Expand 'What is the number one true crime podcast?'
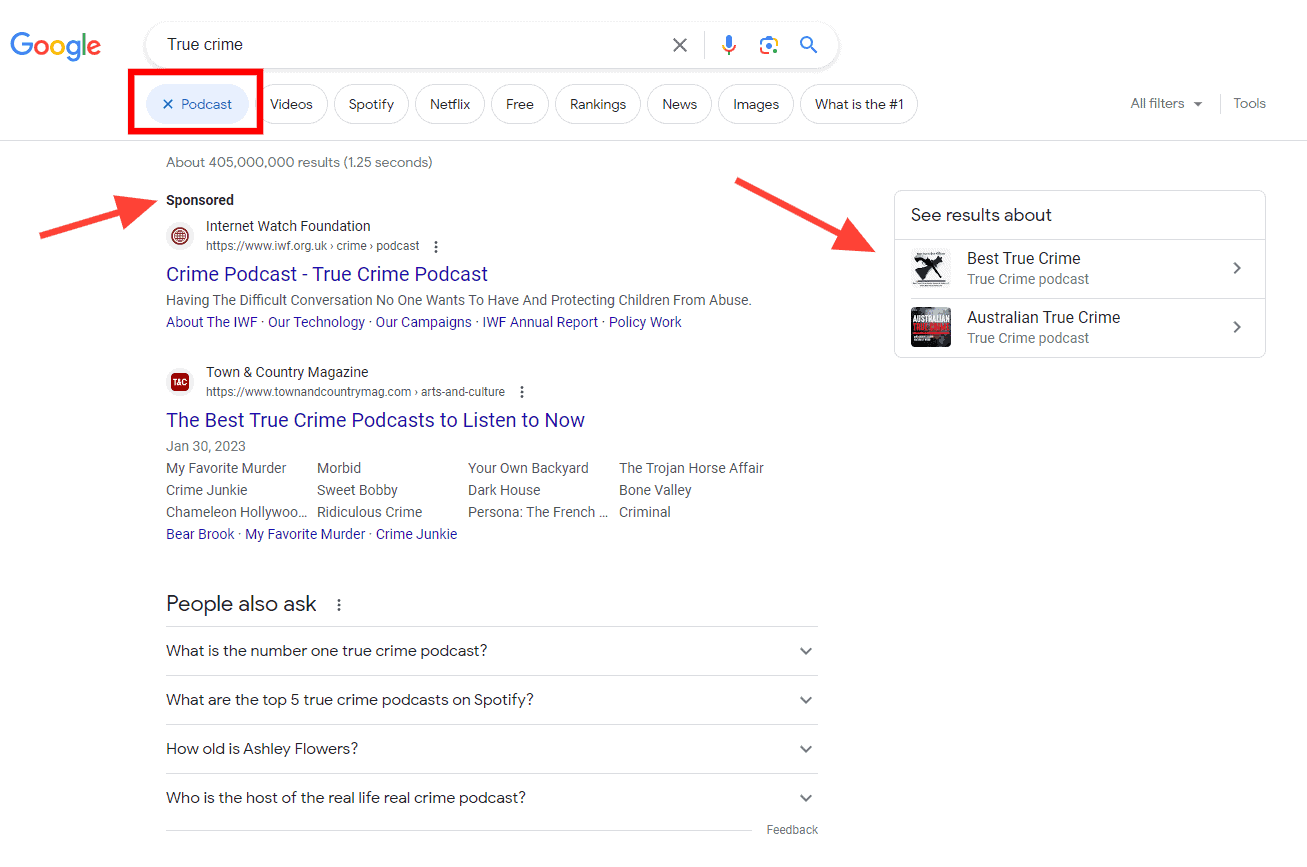This screenshot has width=1307, height=867. [x=491, y=651]
